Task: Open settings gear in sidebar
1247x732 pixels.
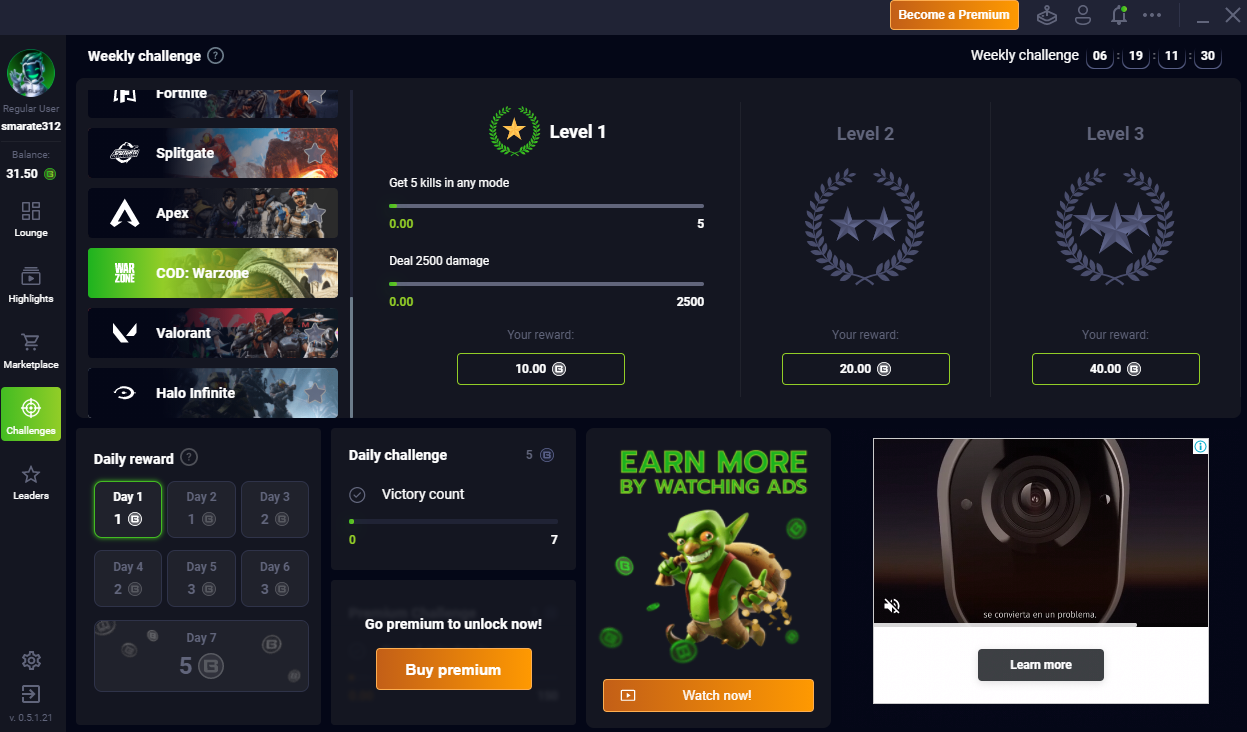Action: (31, 660)
